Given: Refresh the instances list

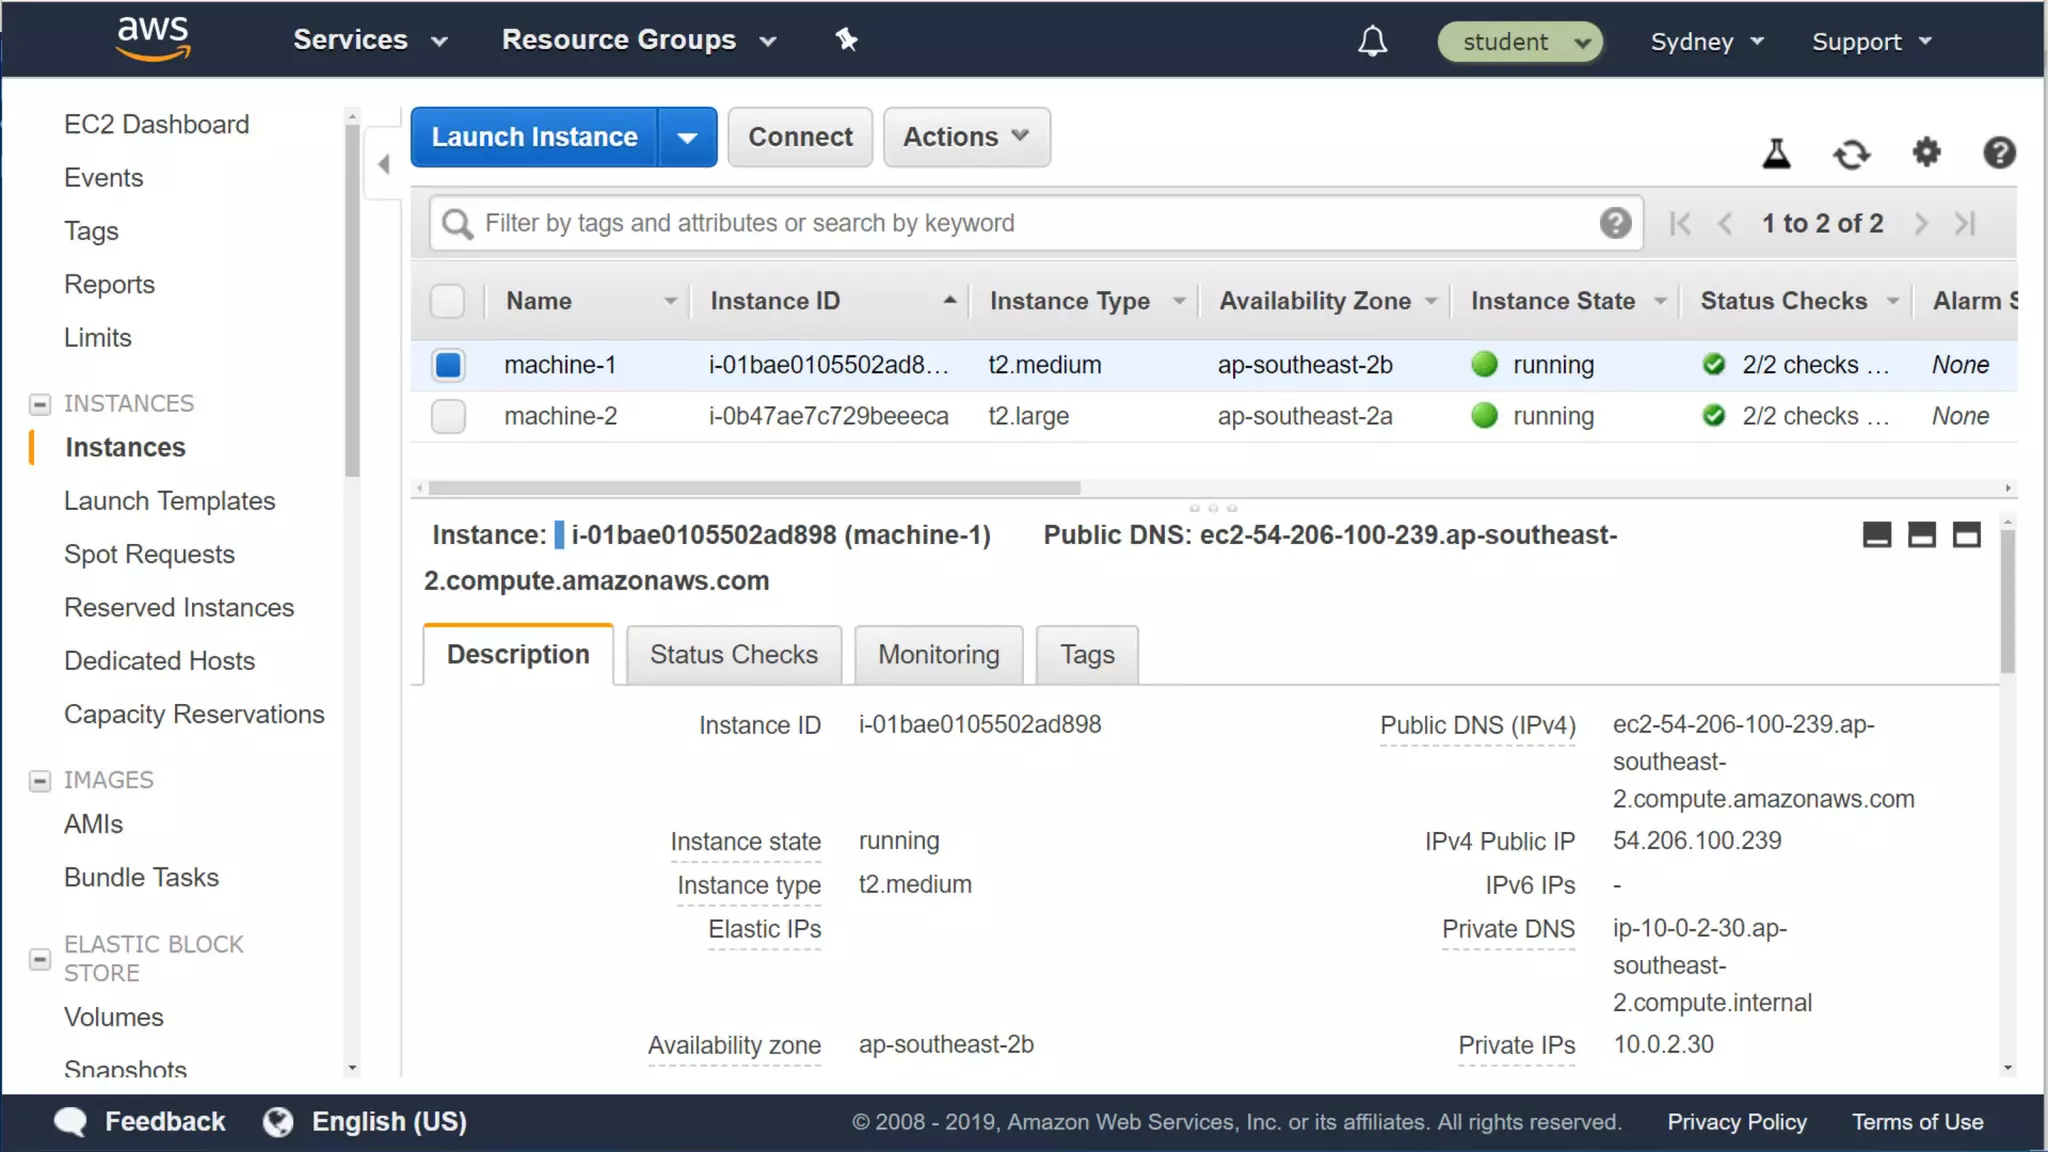Looking at the screenshot, I should (x=1851, y=154).
